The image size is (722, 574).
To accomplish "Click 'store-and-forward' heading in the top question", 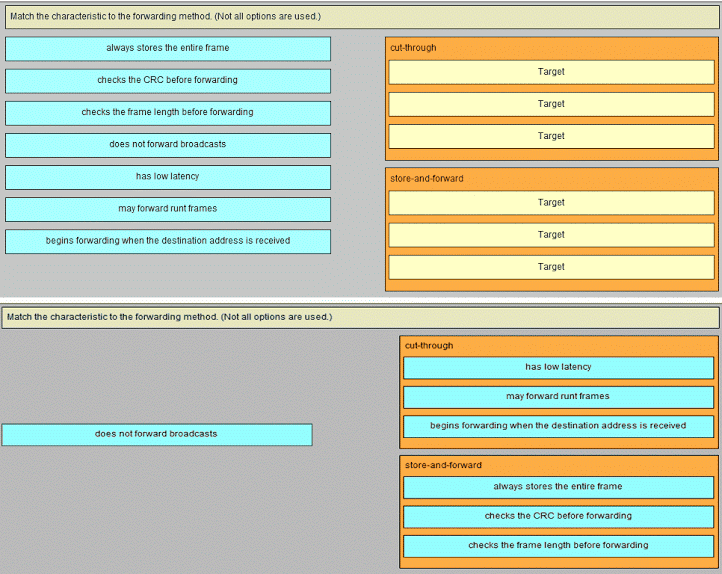I will coord(426,179).
